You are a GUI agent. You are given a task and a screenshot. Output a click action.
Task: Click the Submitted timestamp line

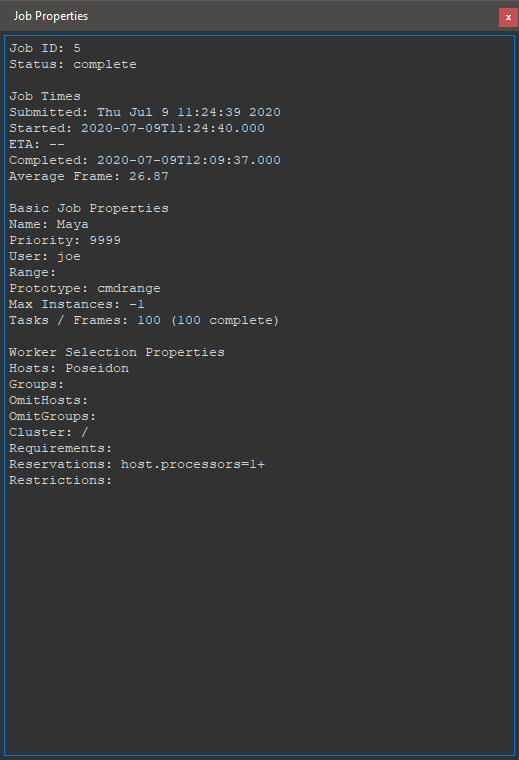tap(145, 112)
